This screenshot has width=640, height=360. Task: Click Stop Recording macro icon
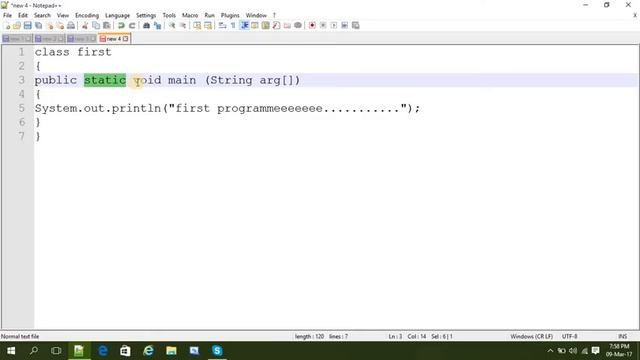pos(323,26)
